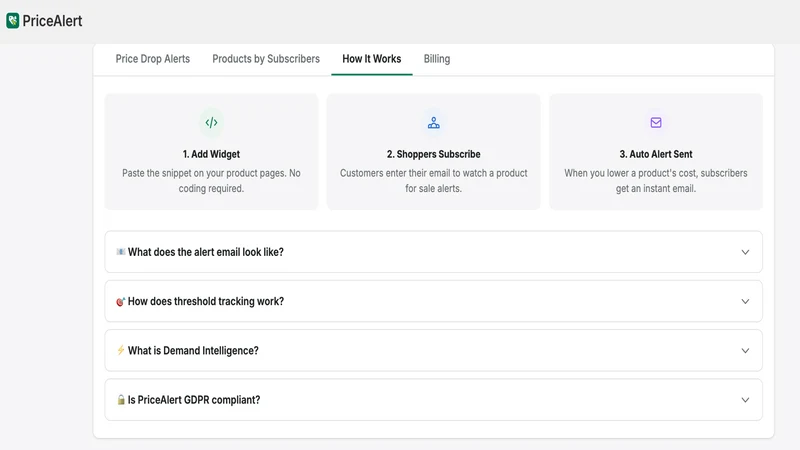The height and width of the screenshot is (450, 800).
Task: Go to the Billing tab
Action: (x=437, y=59)
